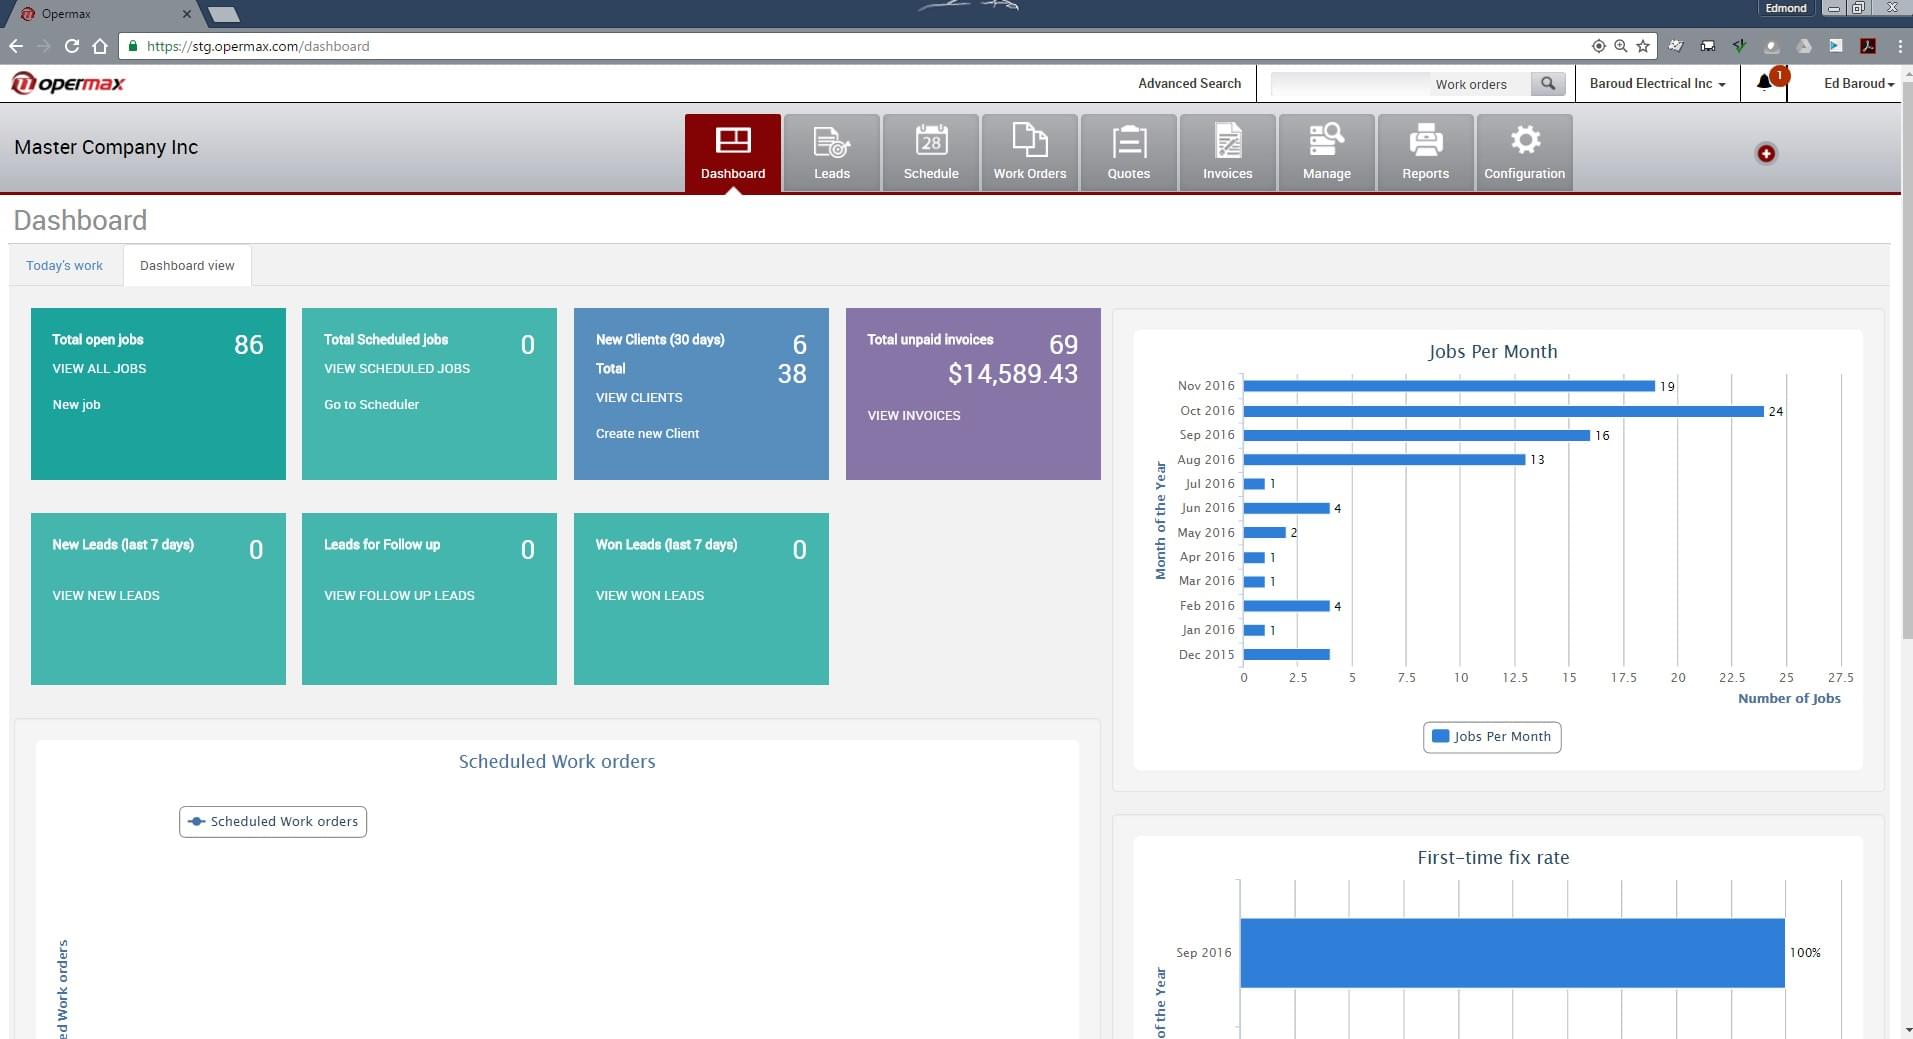
Task: Click the notification bell icon
Action: (x=1765, y=83)
